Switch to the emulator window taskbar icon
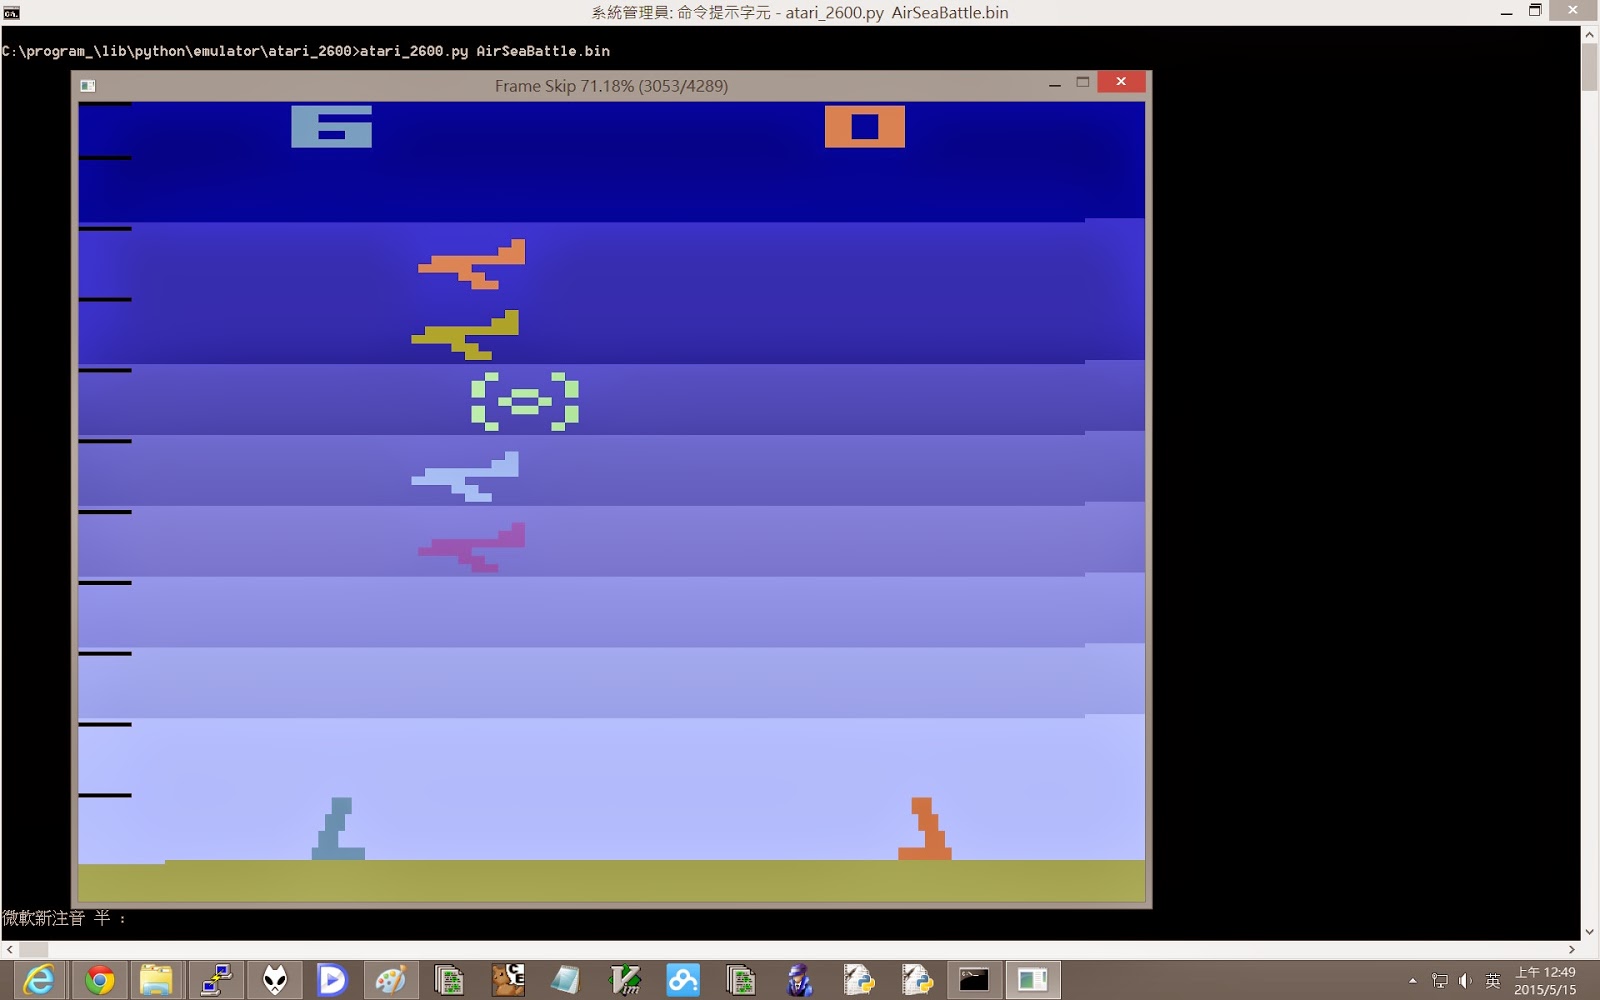 click(x=1032, y=980)
